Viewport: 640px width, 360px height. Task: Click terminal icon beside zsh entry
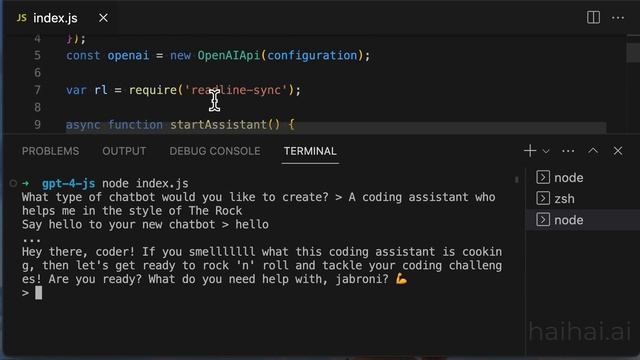[x=543, y=199]
